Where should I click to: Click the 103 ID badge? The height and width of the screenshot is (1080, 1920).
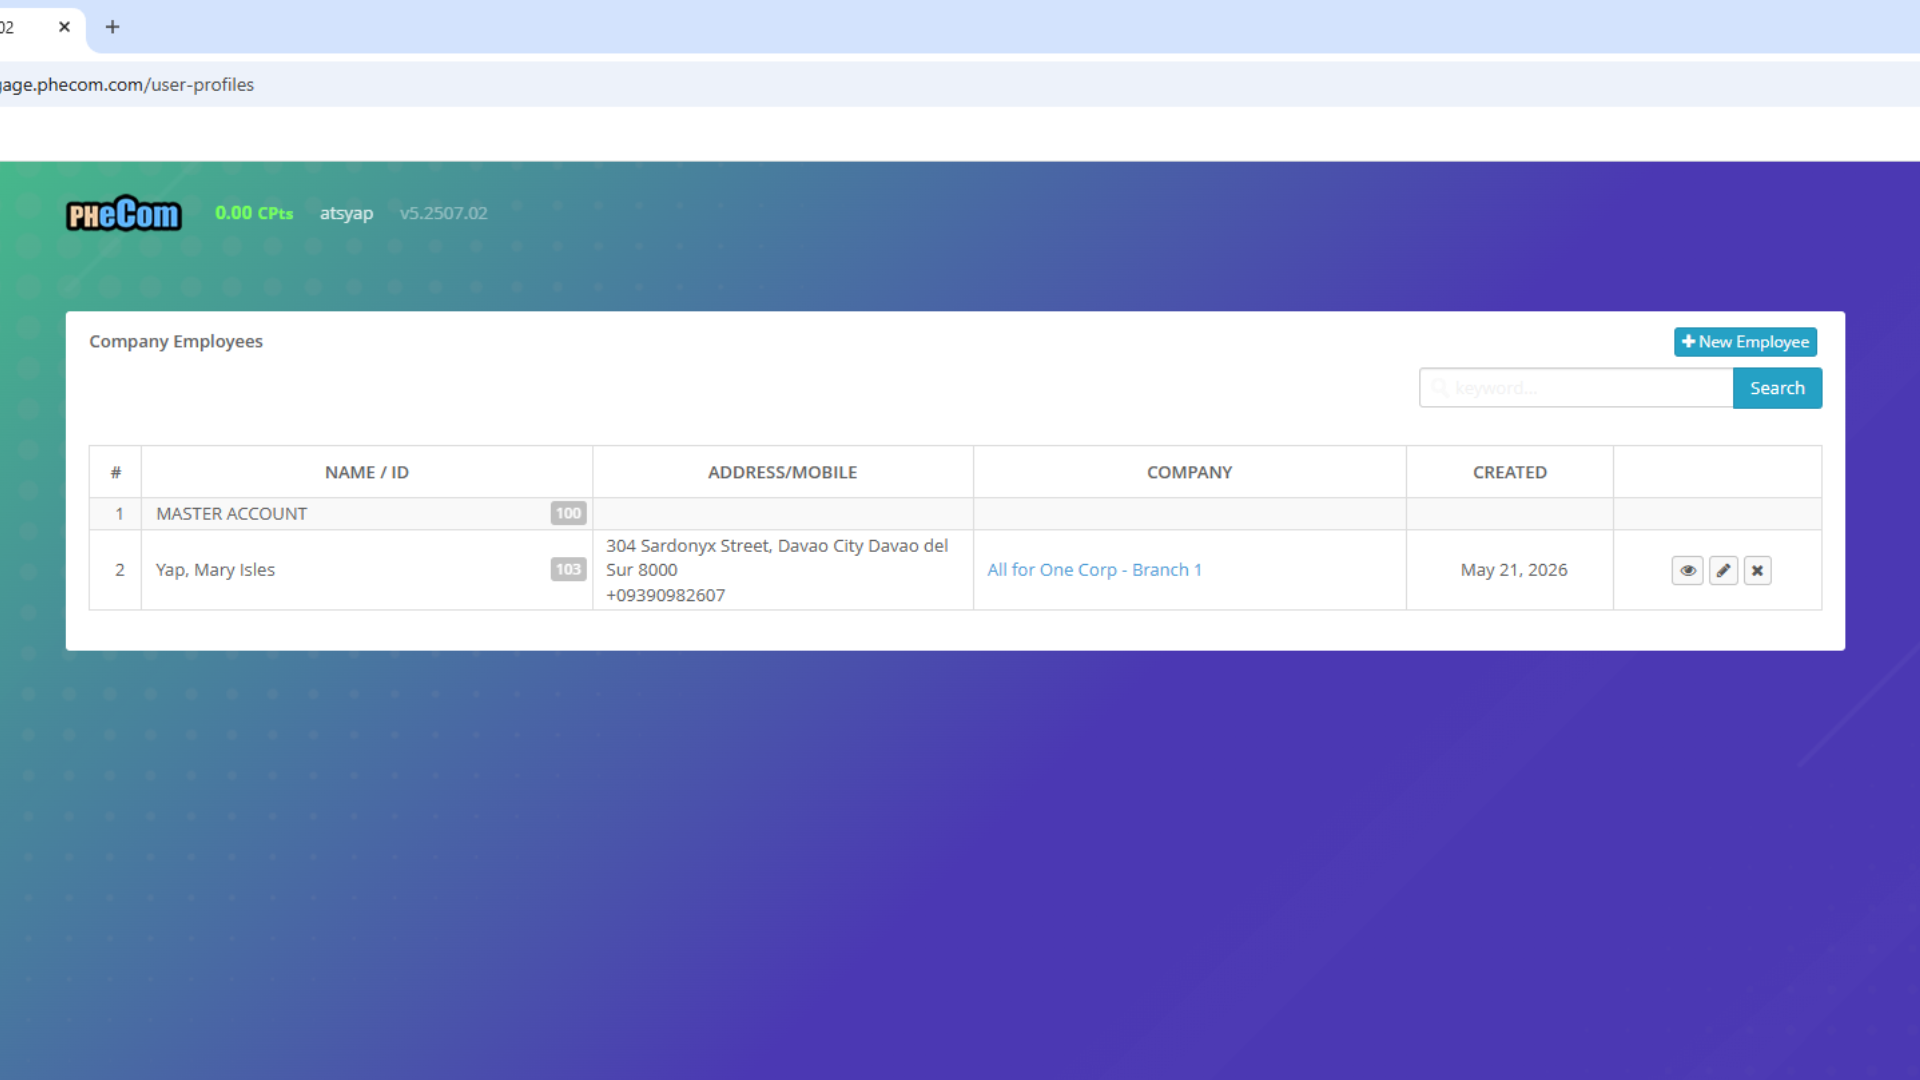[568, 570]
